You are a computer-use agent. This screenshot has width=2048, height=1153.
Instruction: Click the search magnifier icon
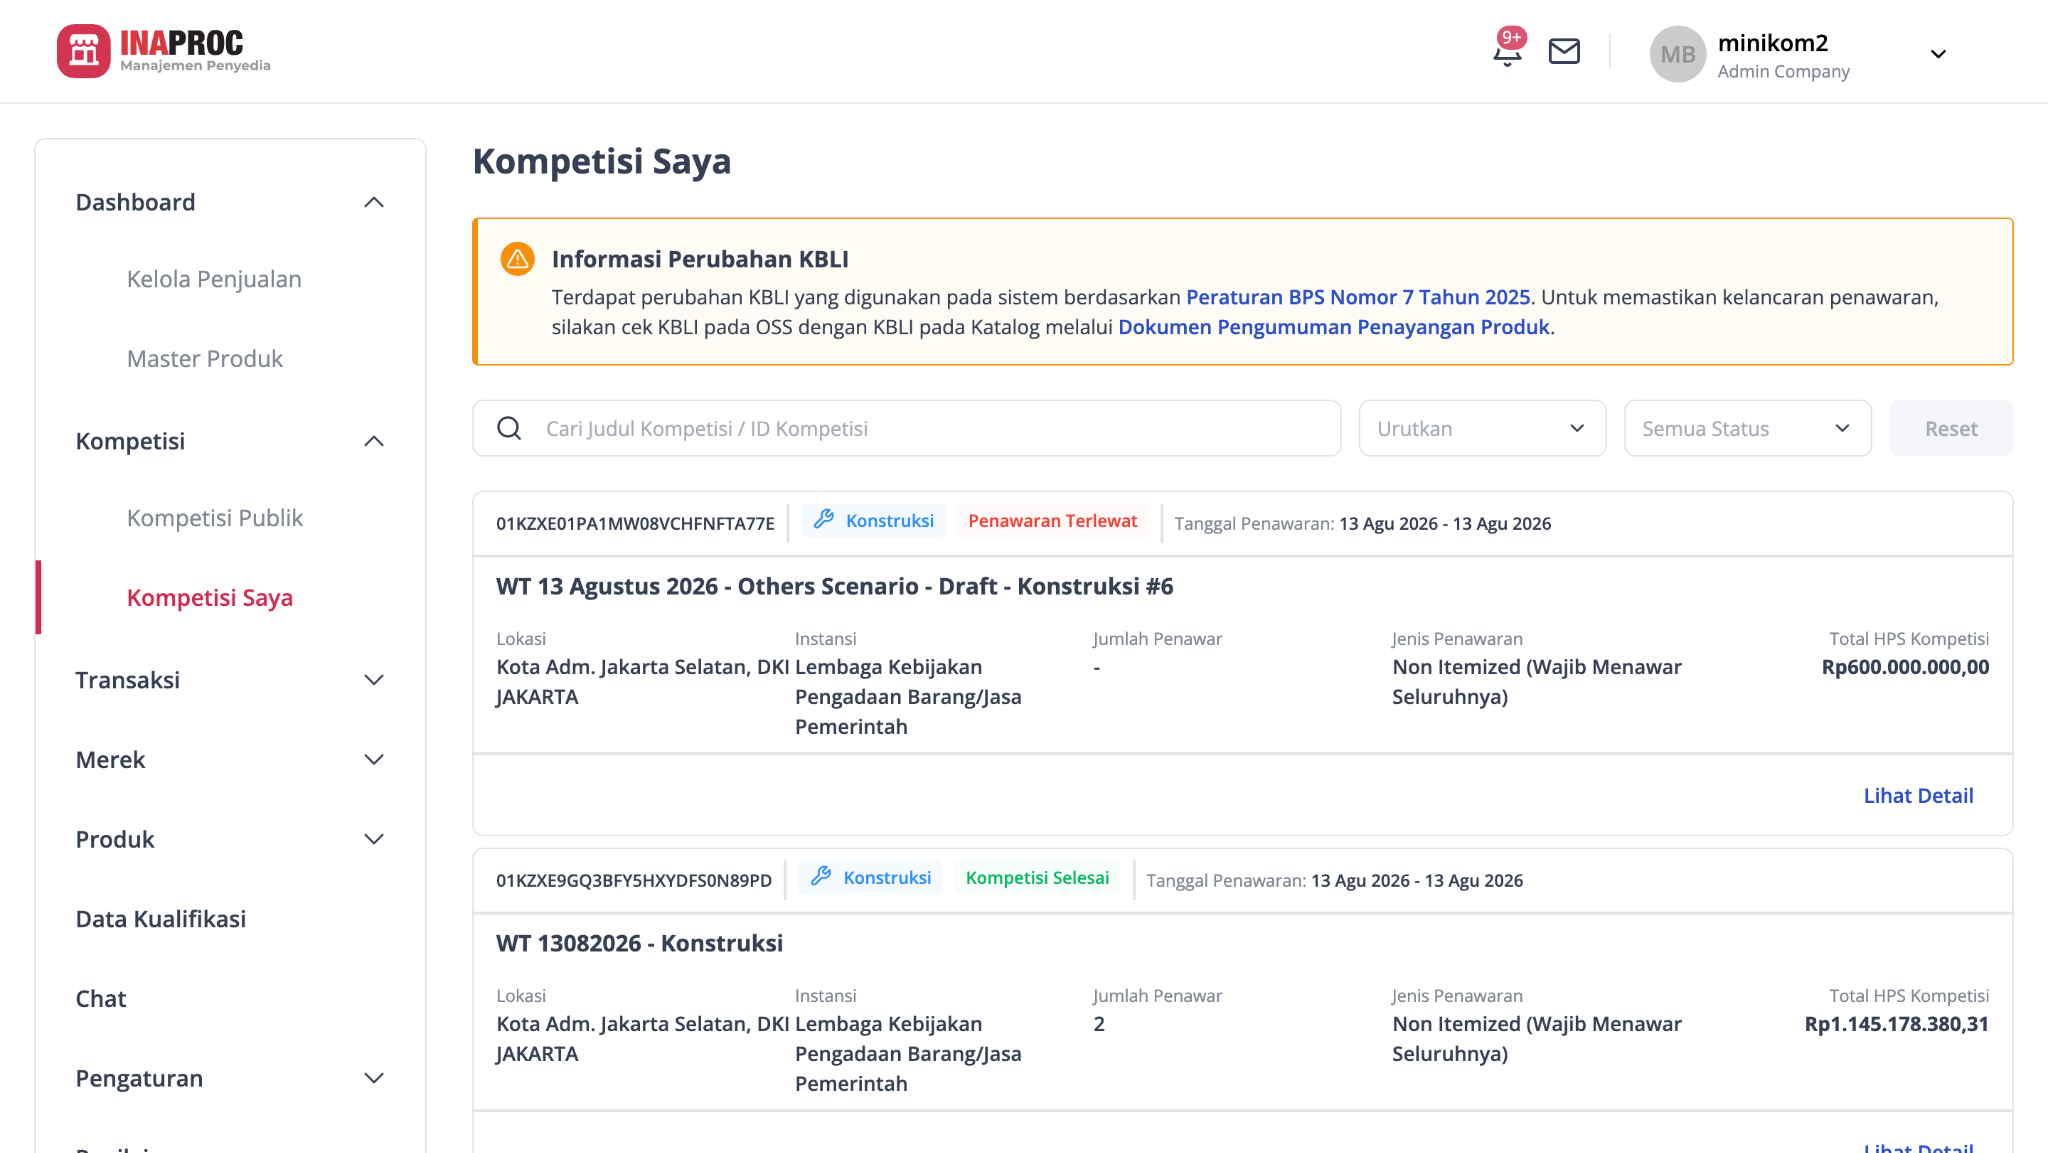509,428
